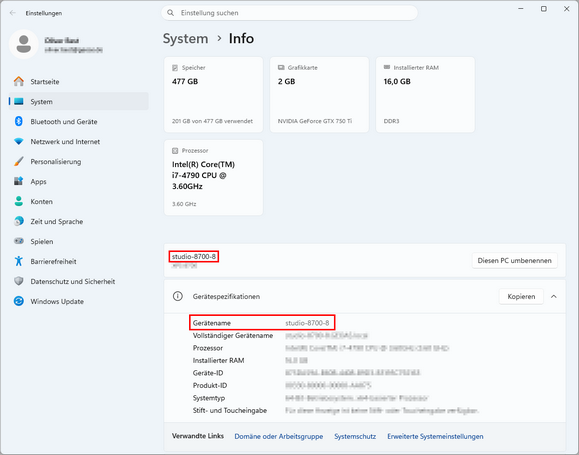Image resolution: width=579 pixels, height=455 pixels.
Task: Click Diesen PC umbenennen button
Action: click(x=514, y=260)
